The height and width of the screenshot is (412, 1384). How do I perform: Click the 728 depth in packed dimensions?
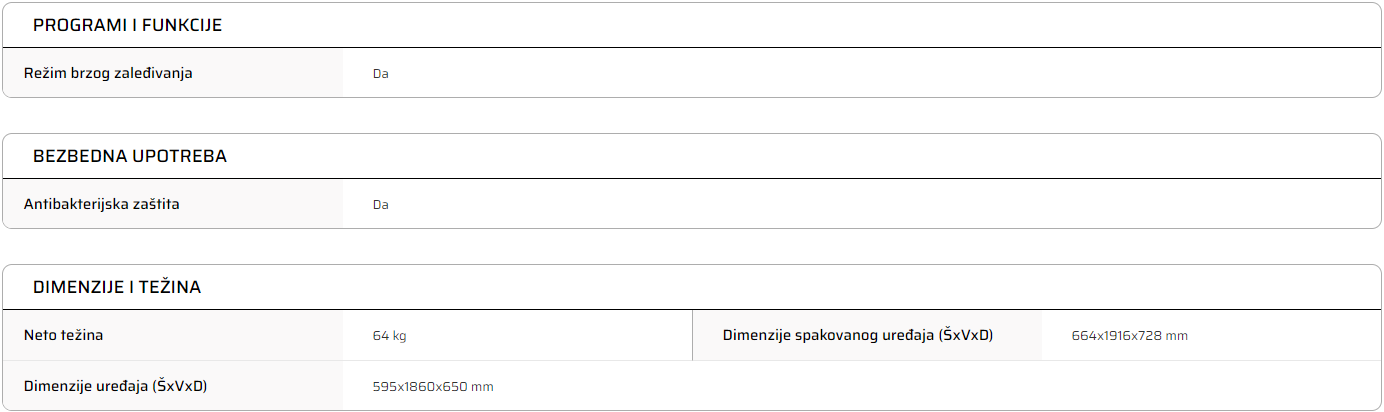(1150, 336)
